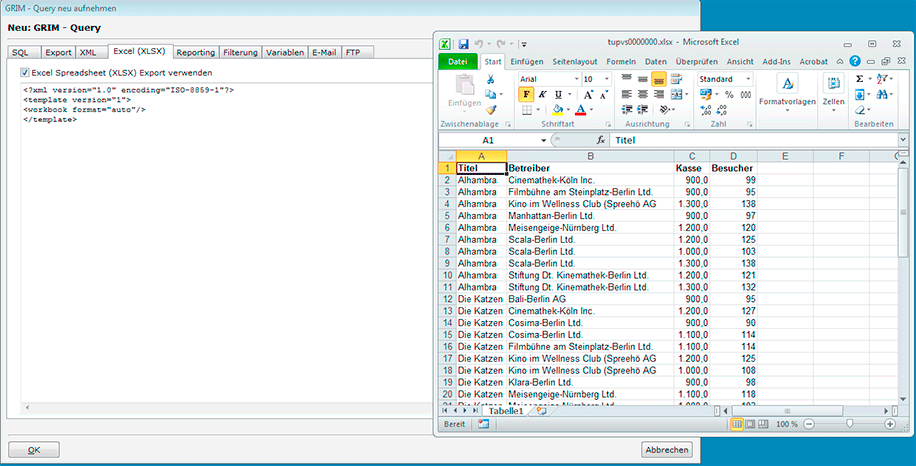
Task: Uncheck Excel Spreadsheet (XLSX) Export verwenden
Action: [x=25, y=72]
